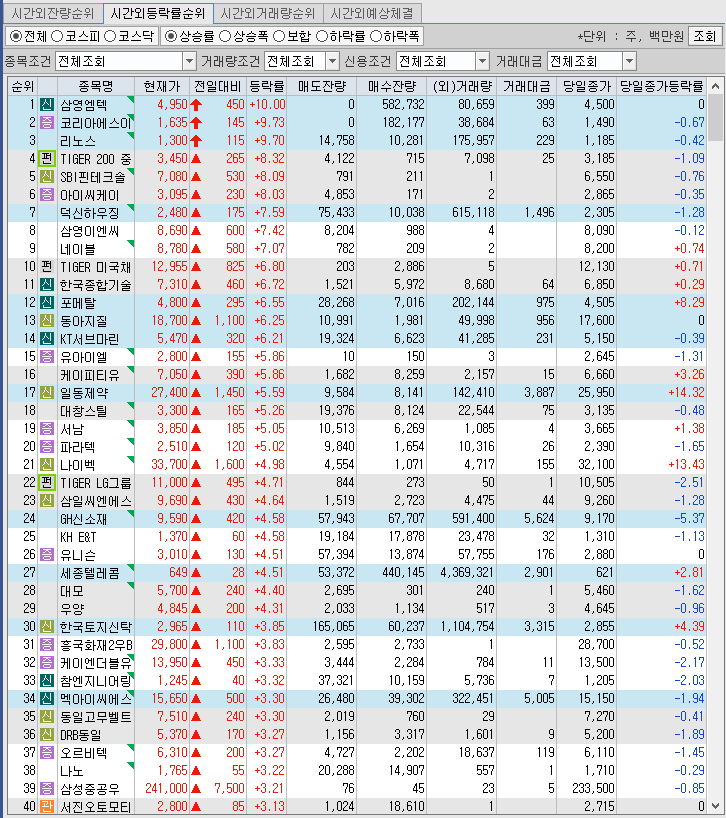Sort by the 현재가 column header

point(162,86)
